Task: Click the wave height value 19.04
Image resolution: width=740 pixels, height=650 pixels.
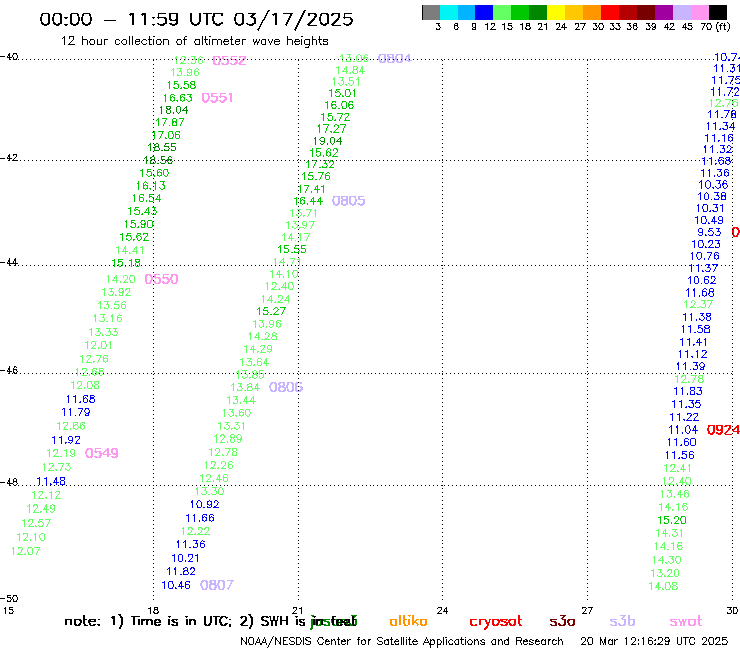Action: pyautogui.click(x=328, y=141)
